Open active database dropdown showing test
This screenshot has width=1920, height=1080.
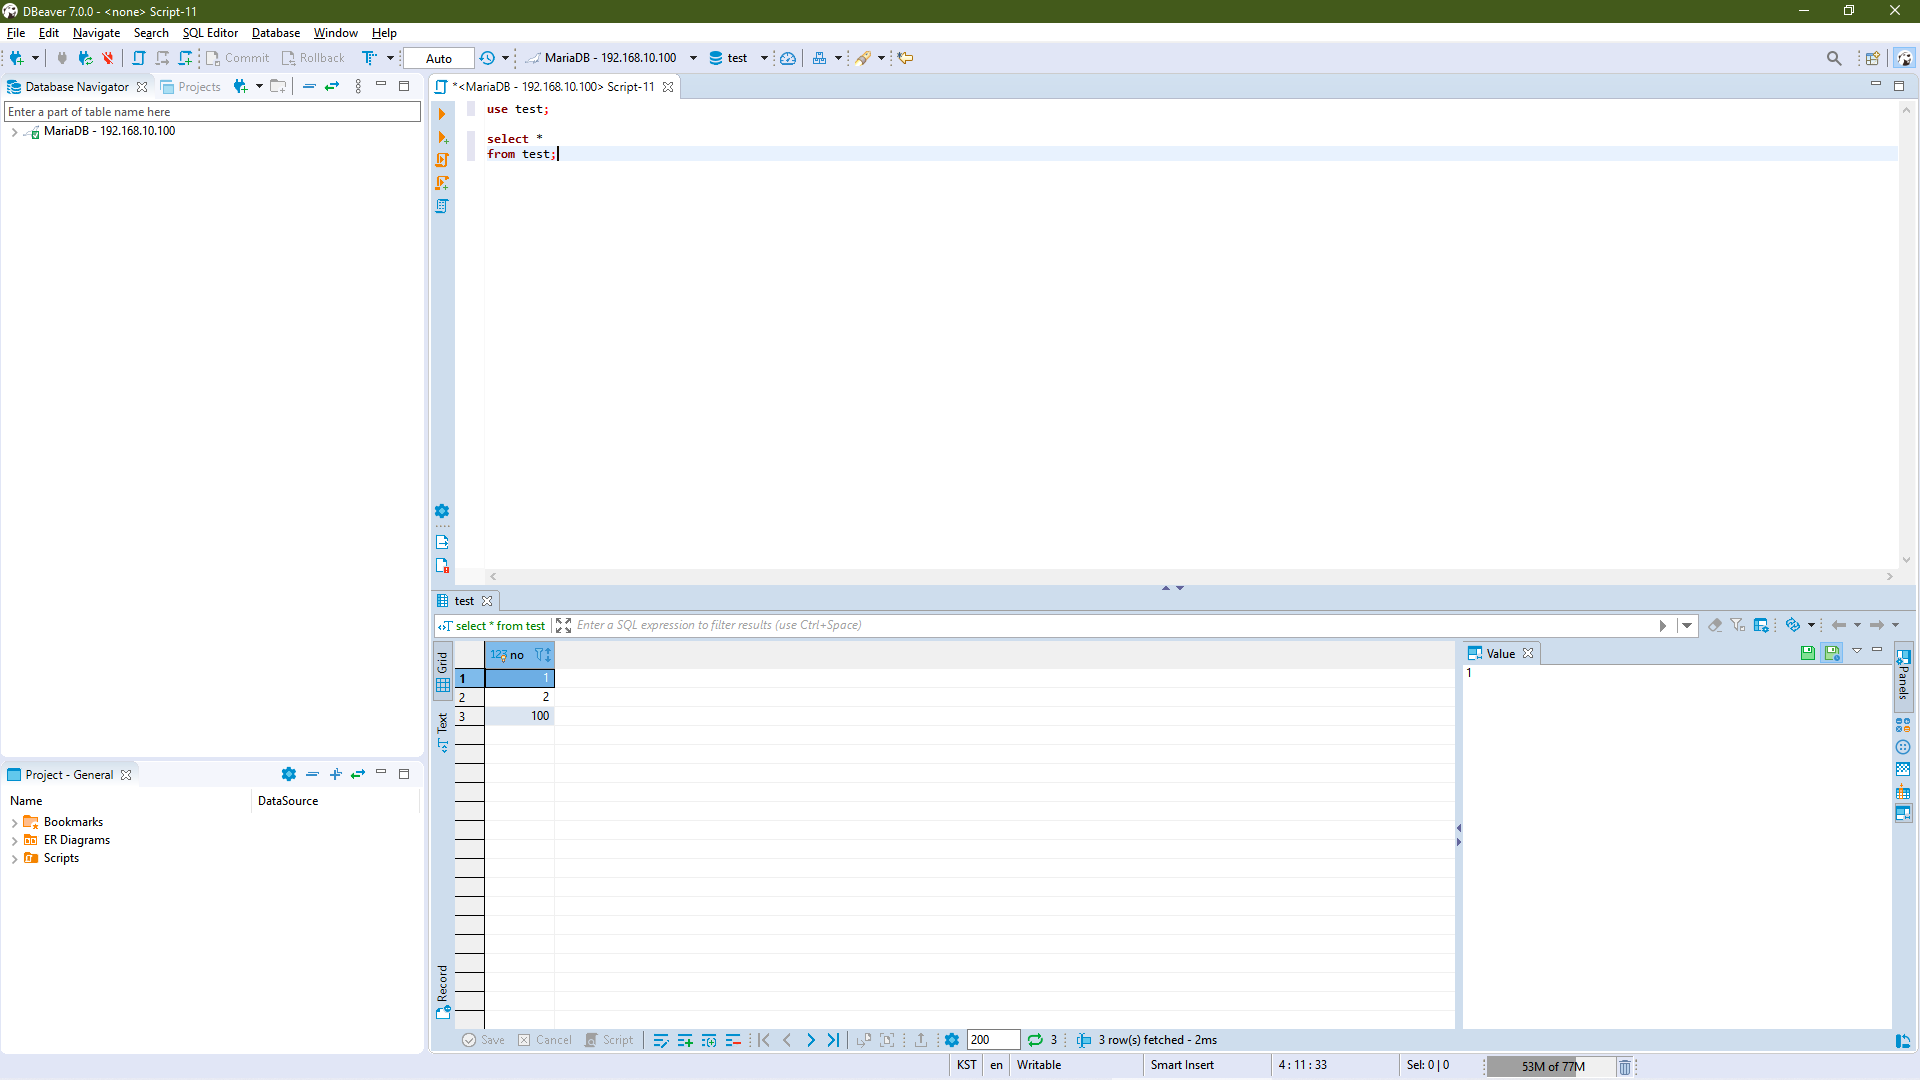[x=739, y=58]
